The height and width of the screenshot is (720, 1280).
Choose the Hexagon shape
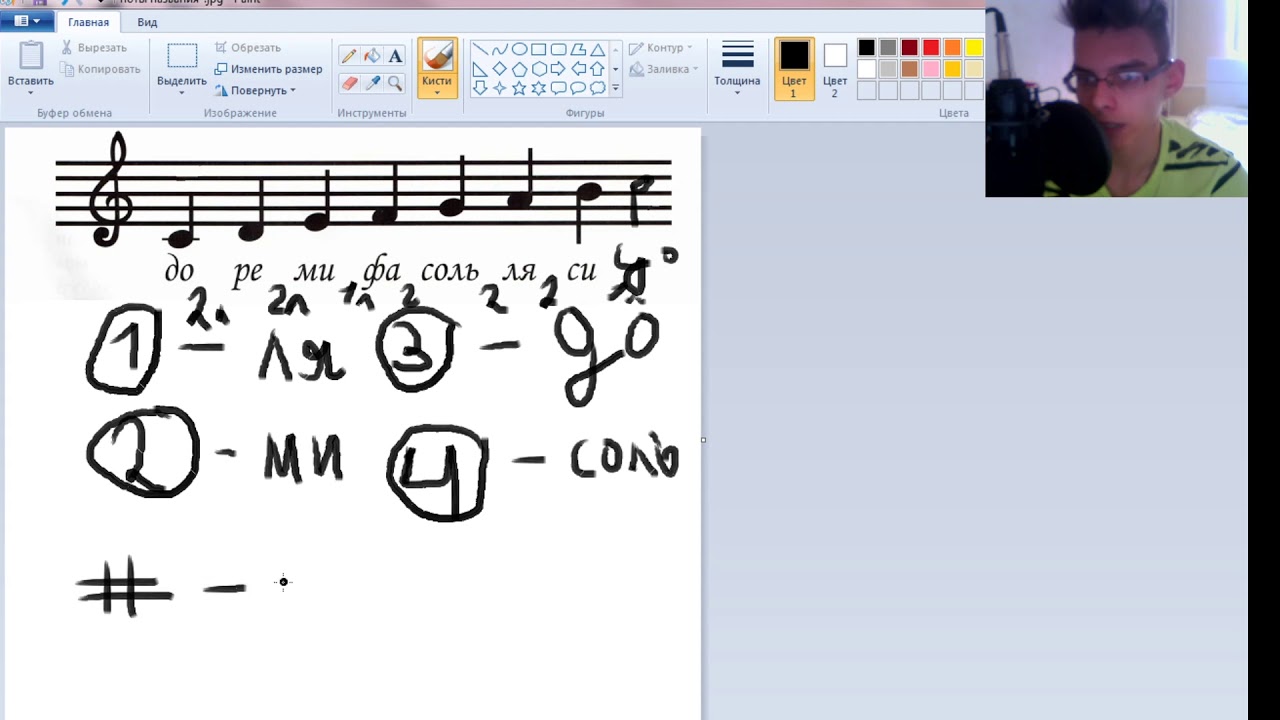[x=539, y=69]
